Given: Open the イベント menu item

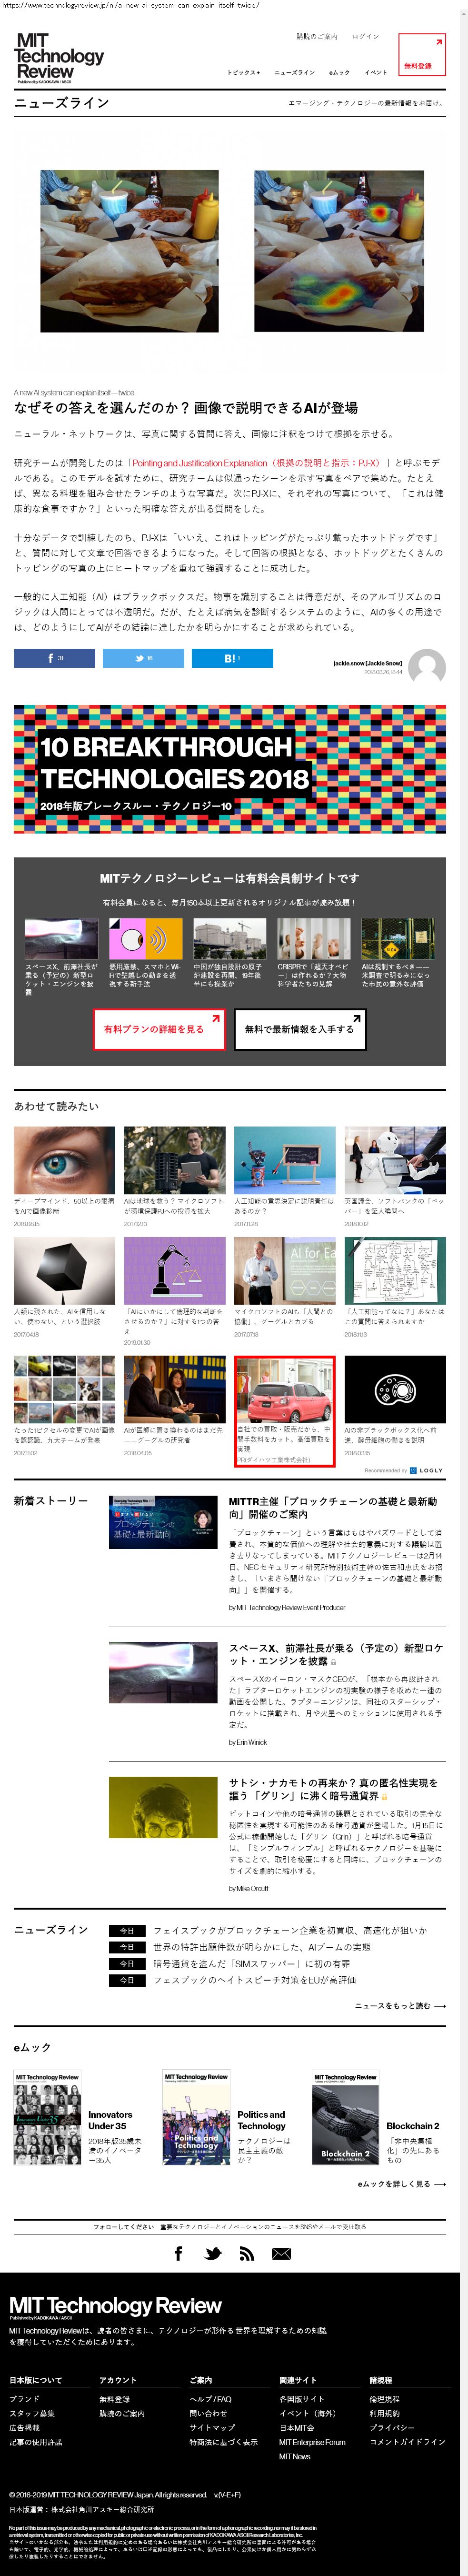Looking at the screenshot, I should (x=375, y=72).
